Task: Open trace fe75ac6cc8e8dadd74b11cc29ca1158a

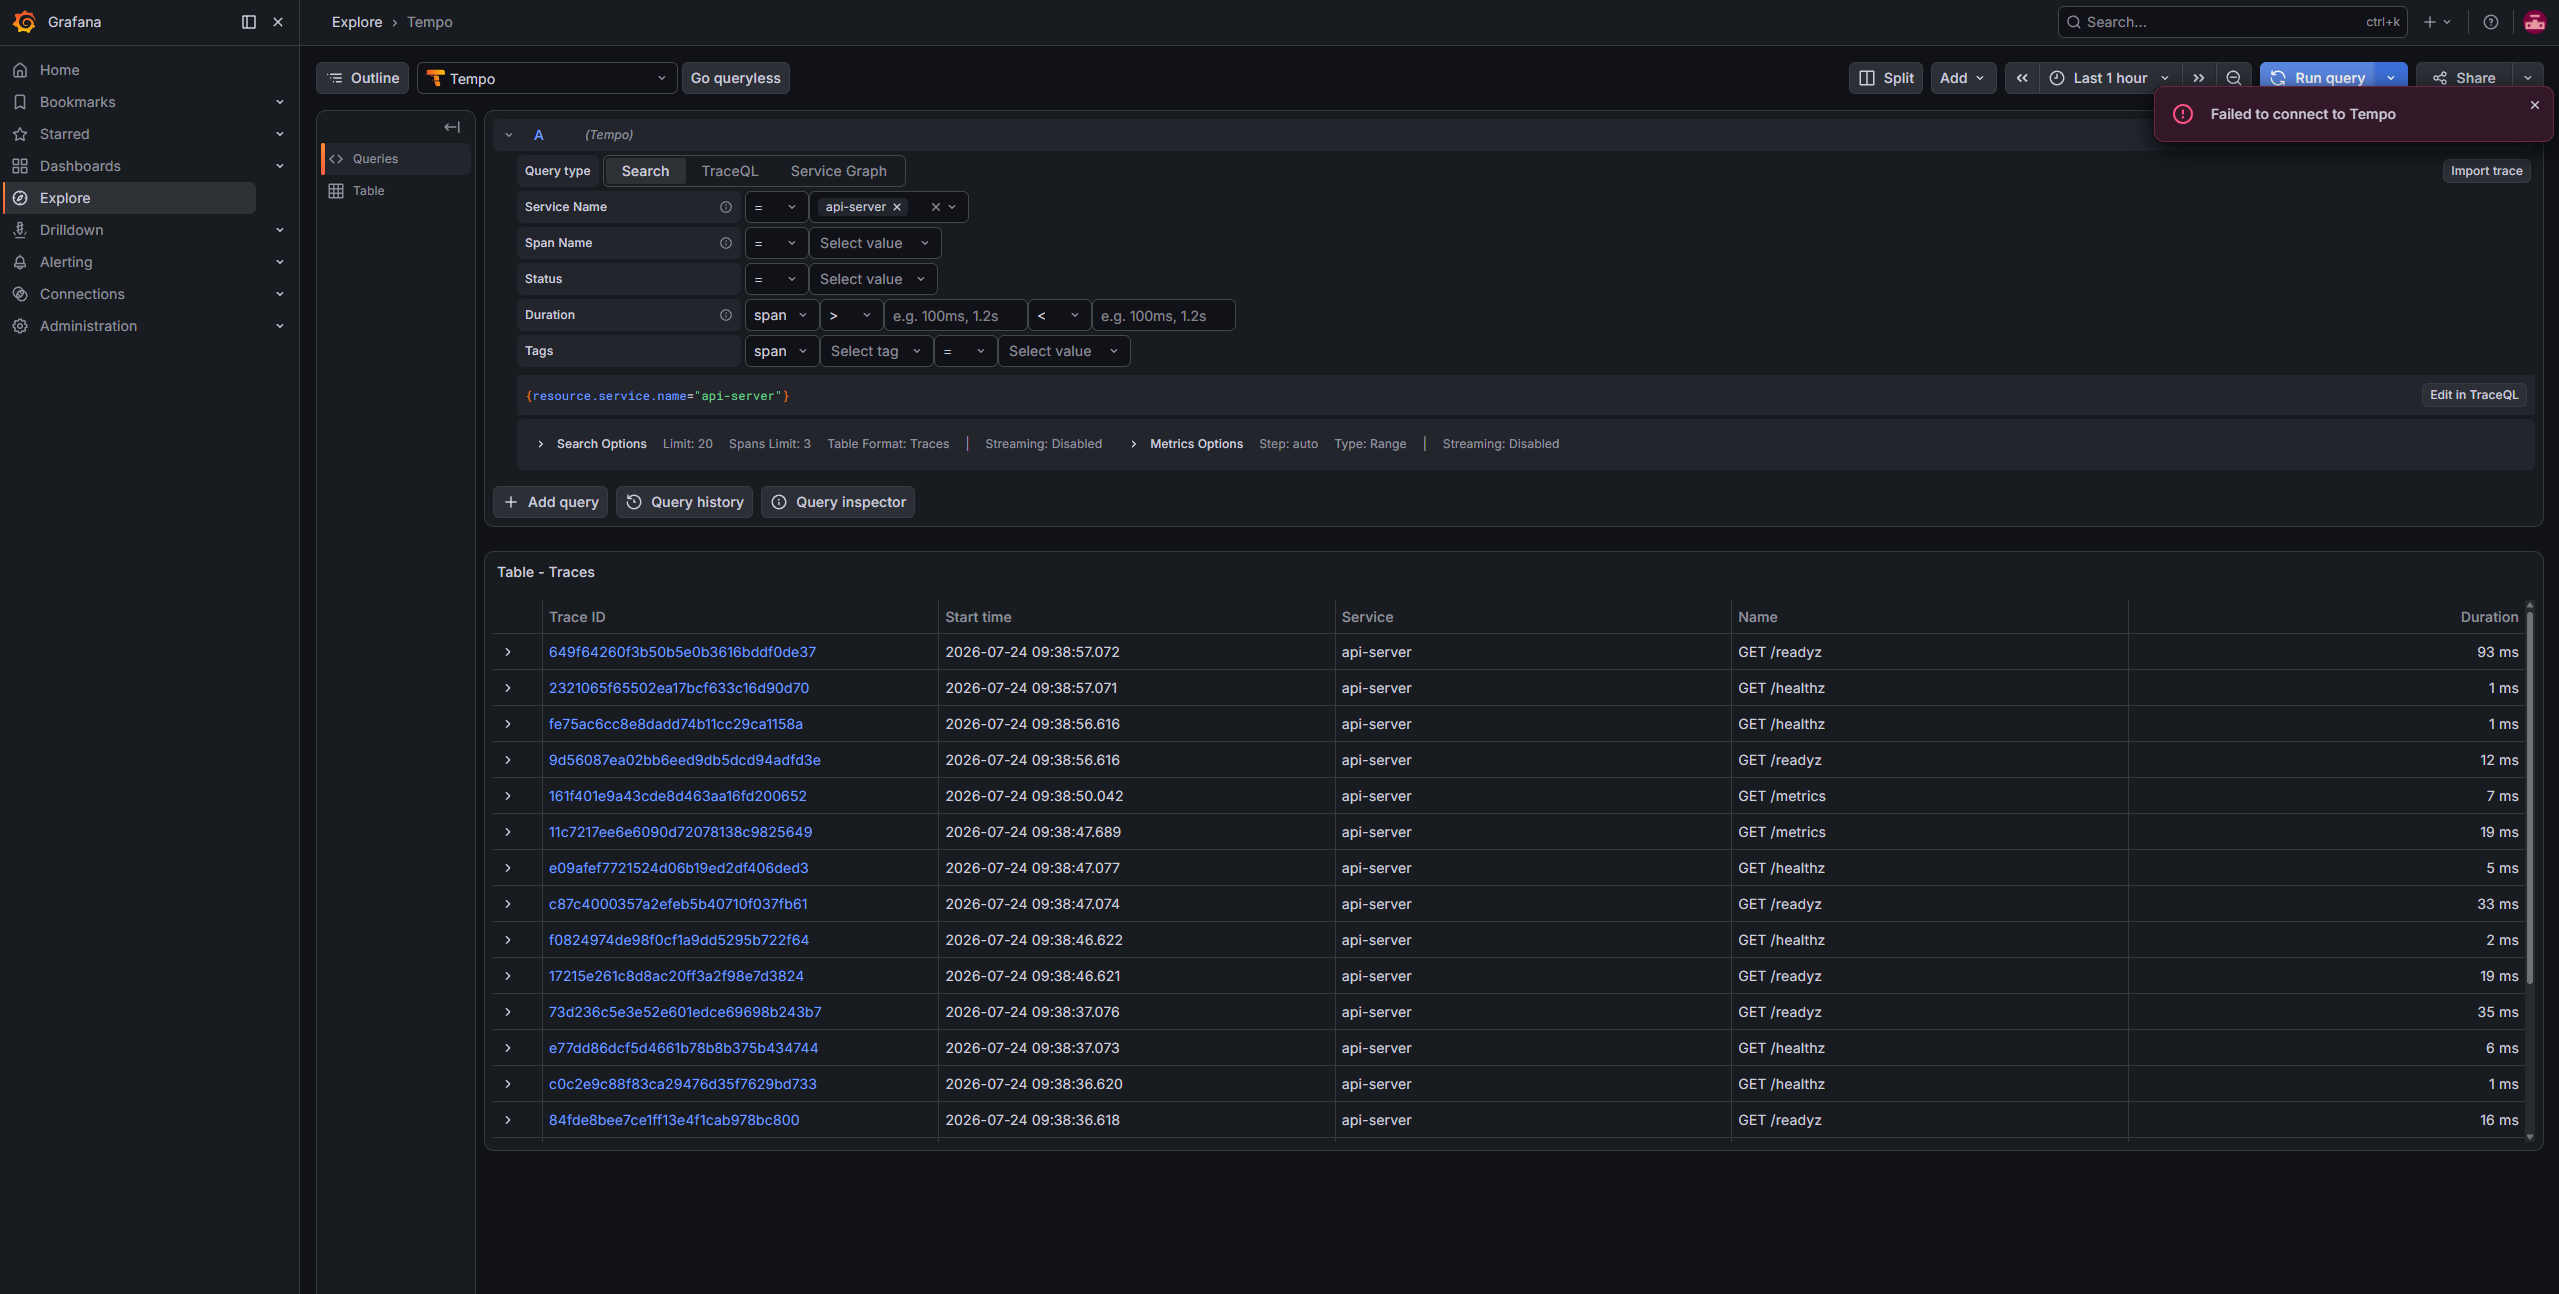Action: click(675, 724)
